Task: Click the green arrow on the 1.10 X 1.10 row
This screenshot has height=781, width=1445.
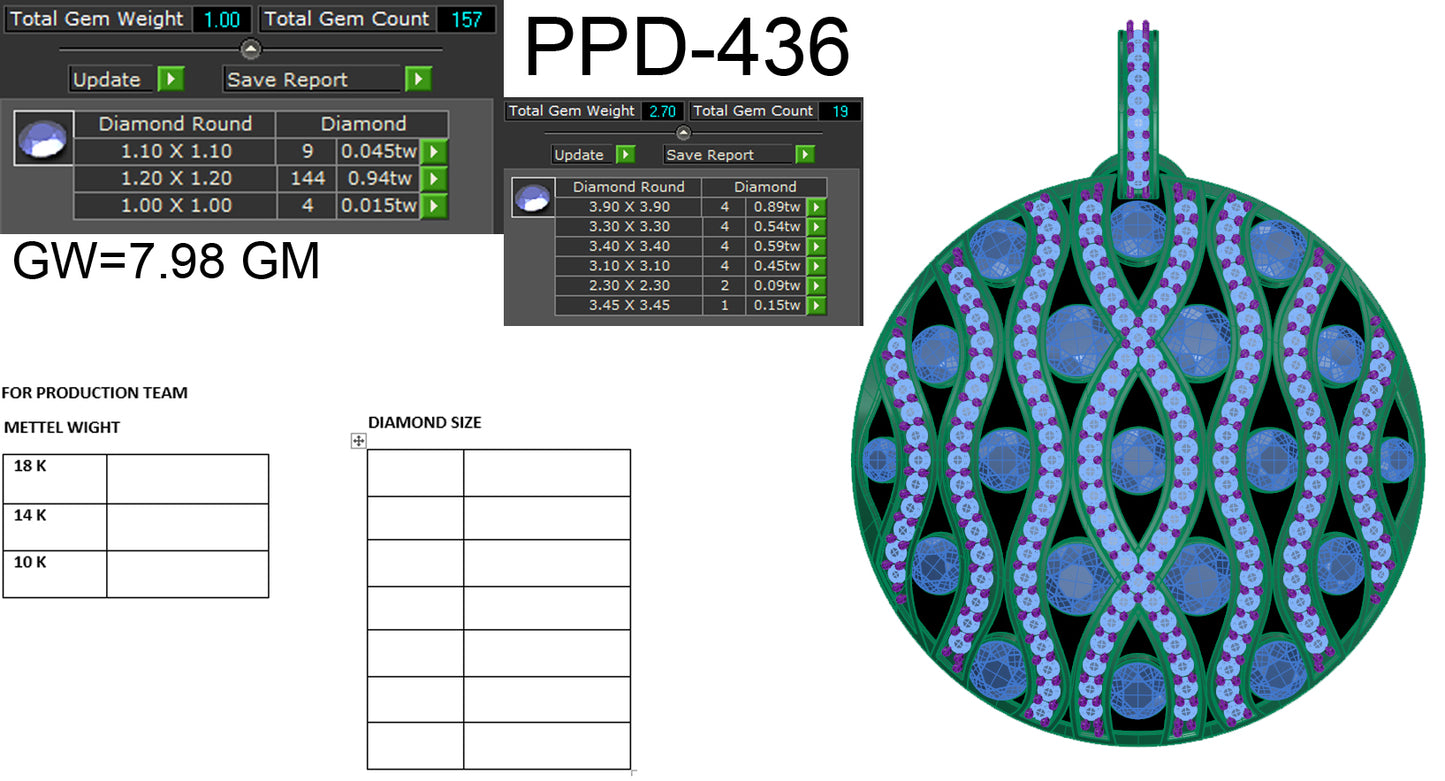Action: 434,151
